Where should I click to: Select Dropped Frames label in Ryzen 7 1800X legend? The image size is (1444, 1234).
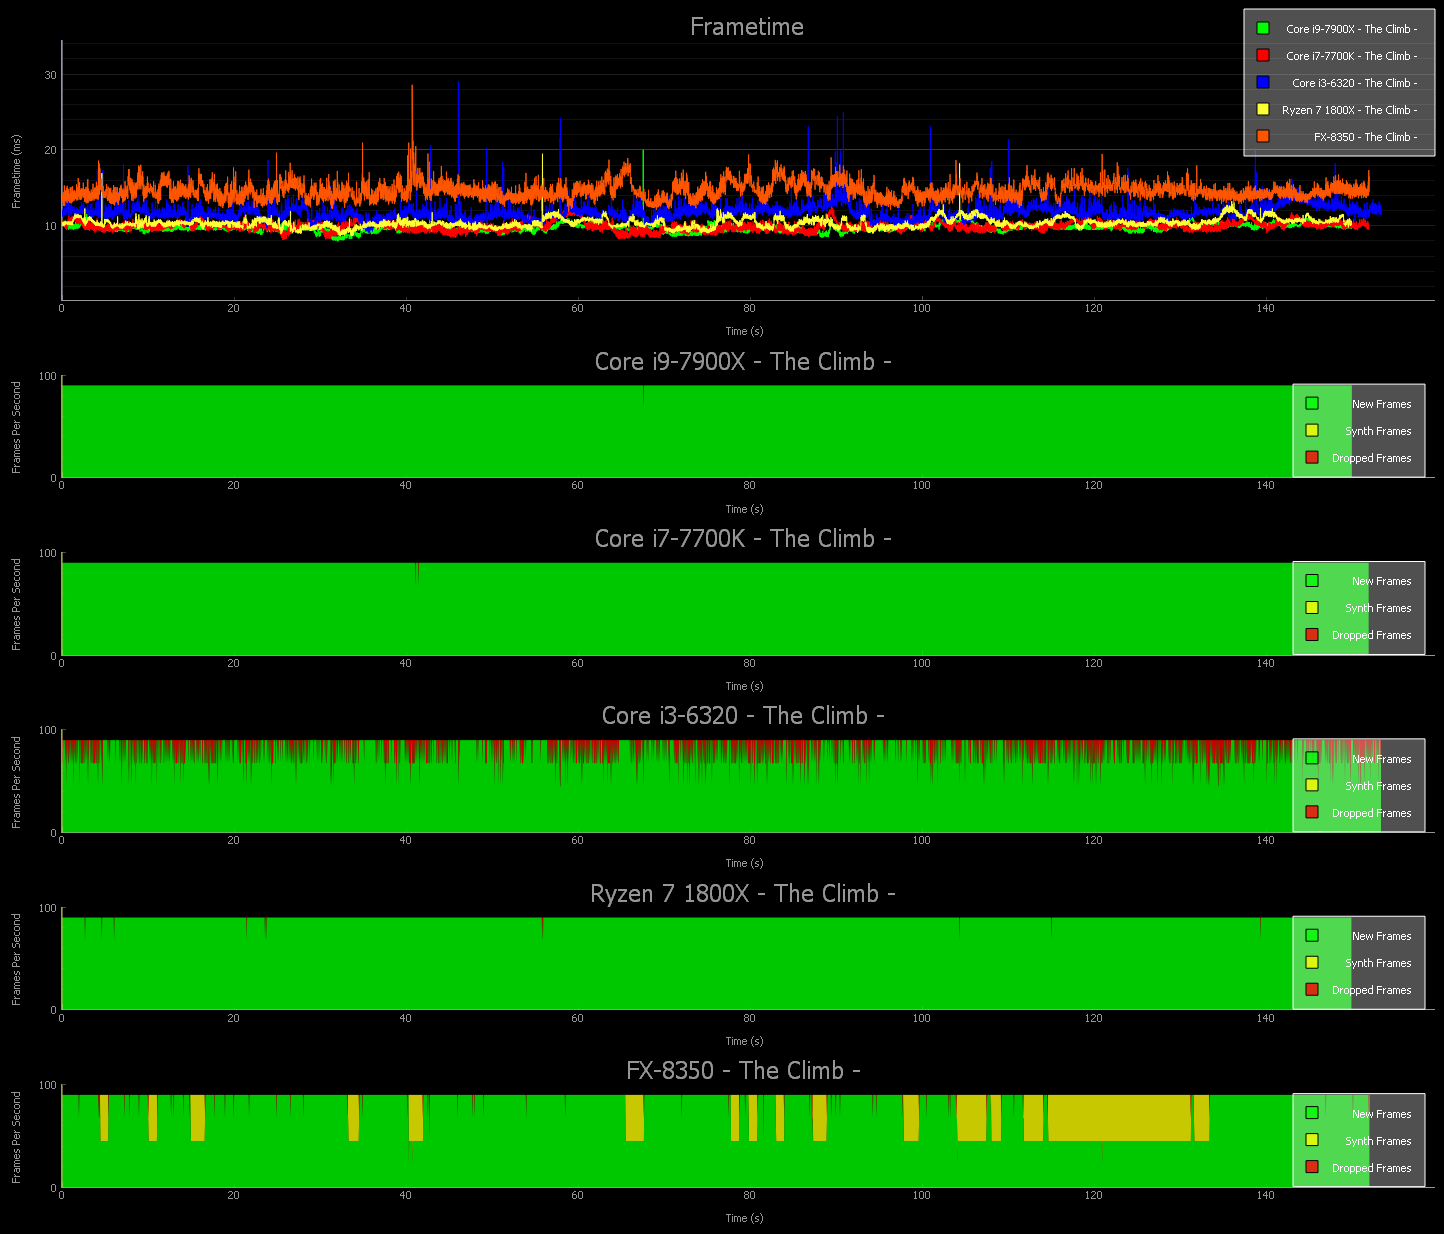[1372, 990]
